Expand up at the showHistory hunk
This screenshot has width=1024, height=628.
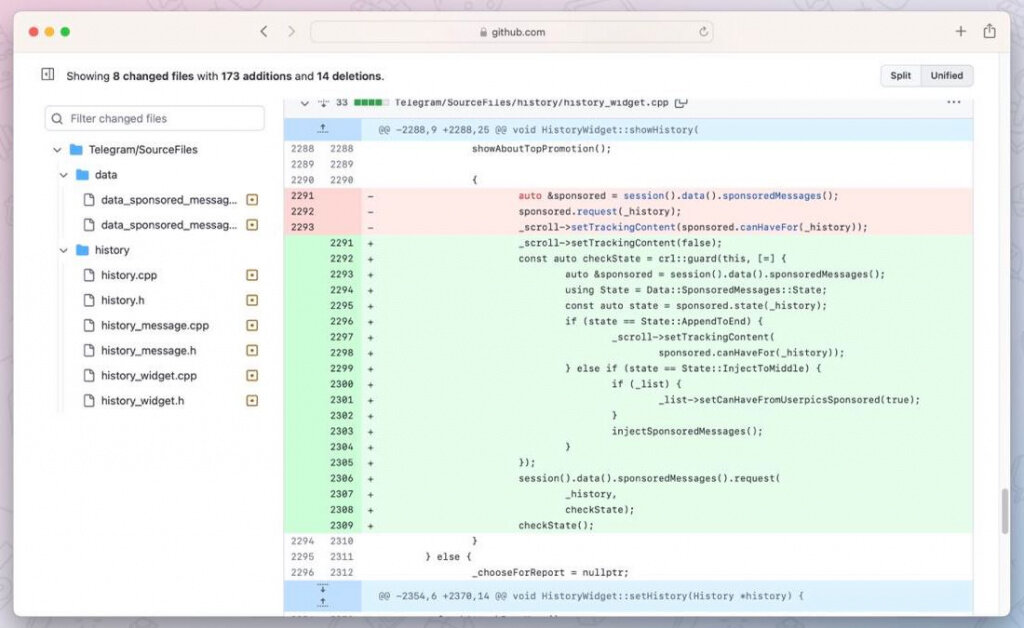pos(323,129)
